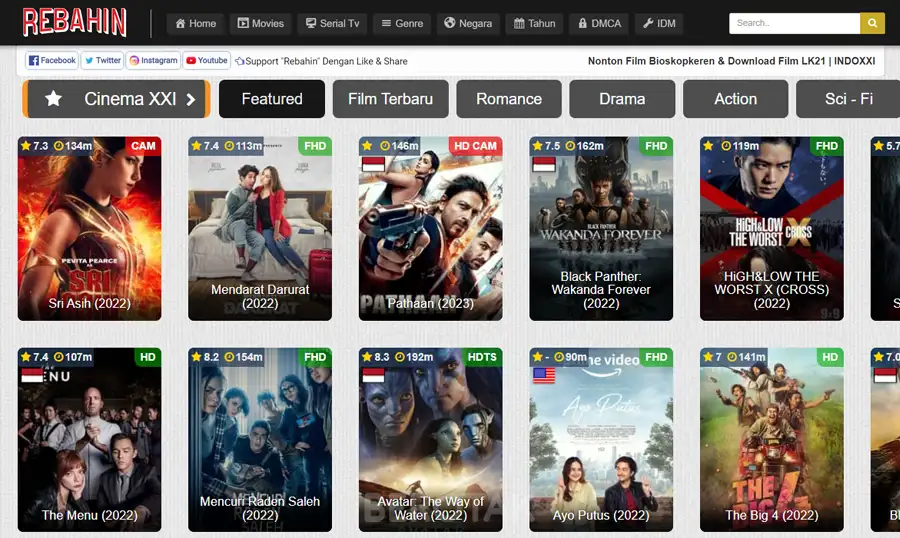Image resolution: width=900 pixels, height=538 pixels.
Task: Click the CAM badge on Sri Asih
Action: point(143,146)
